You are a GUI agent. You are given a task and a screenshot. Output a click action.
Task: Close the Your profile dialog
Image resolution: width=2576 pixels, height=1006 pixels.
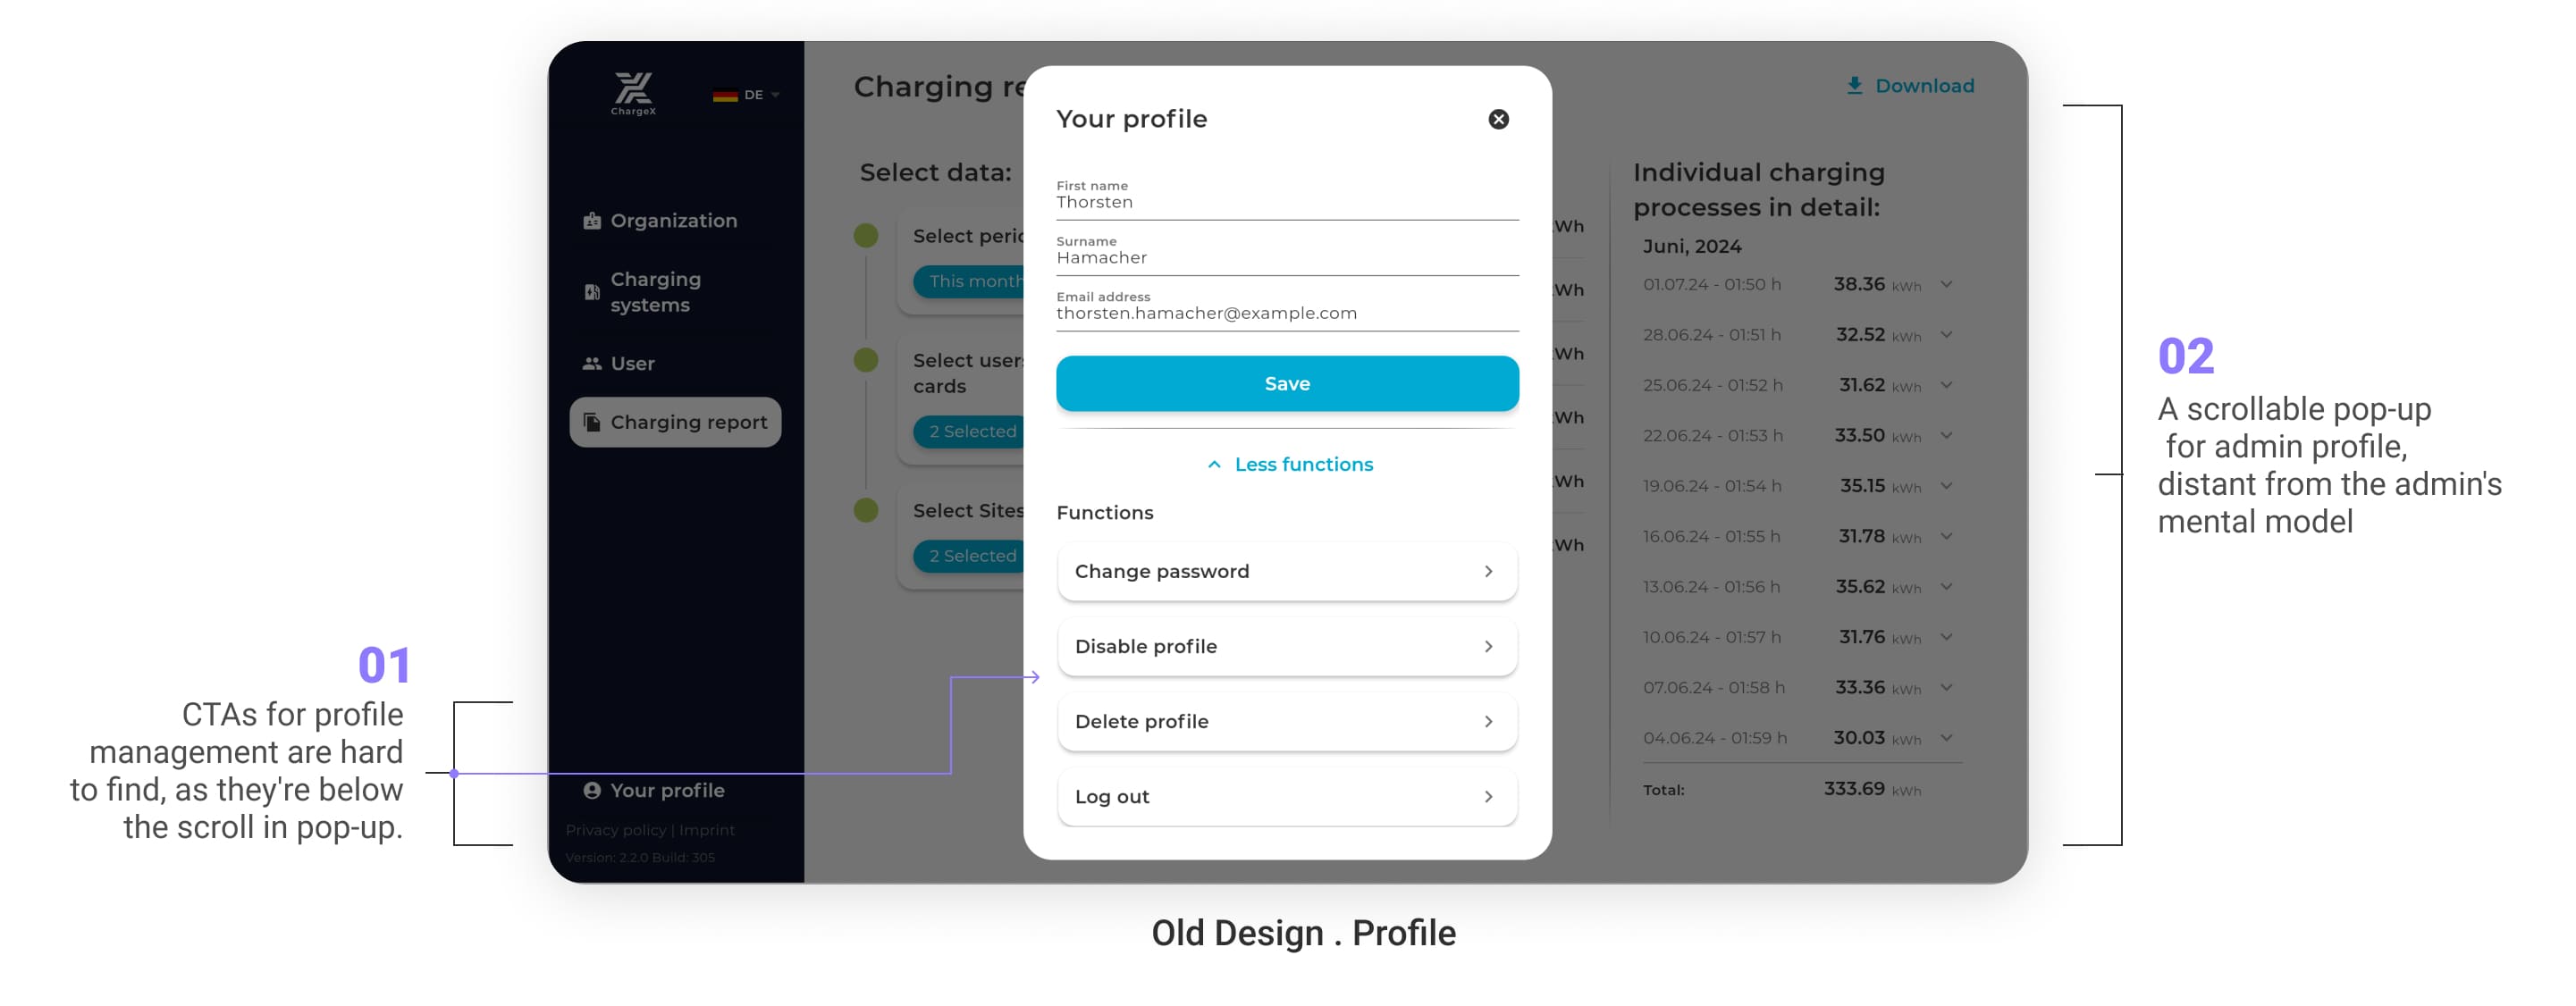pos(1497,120)
